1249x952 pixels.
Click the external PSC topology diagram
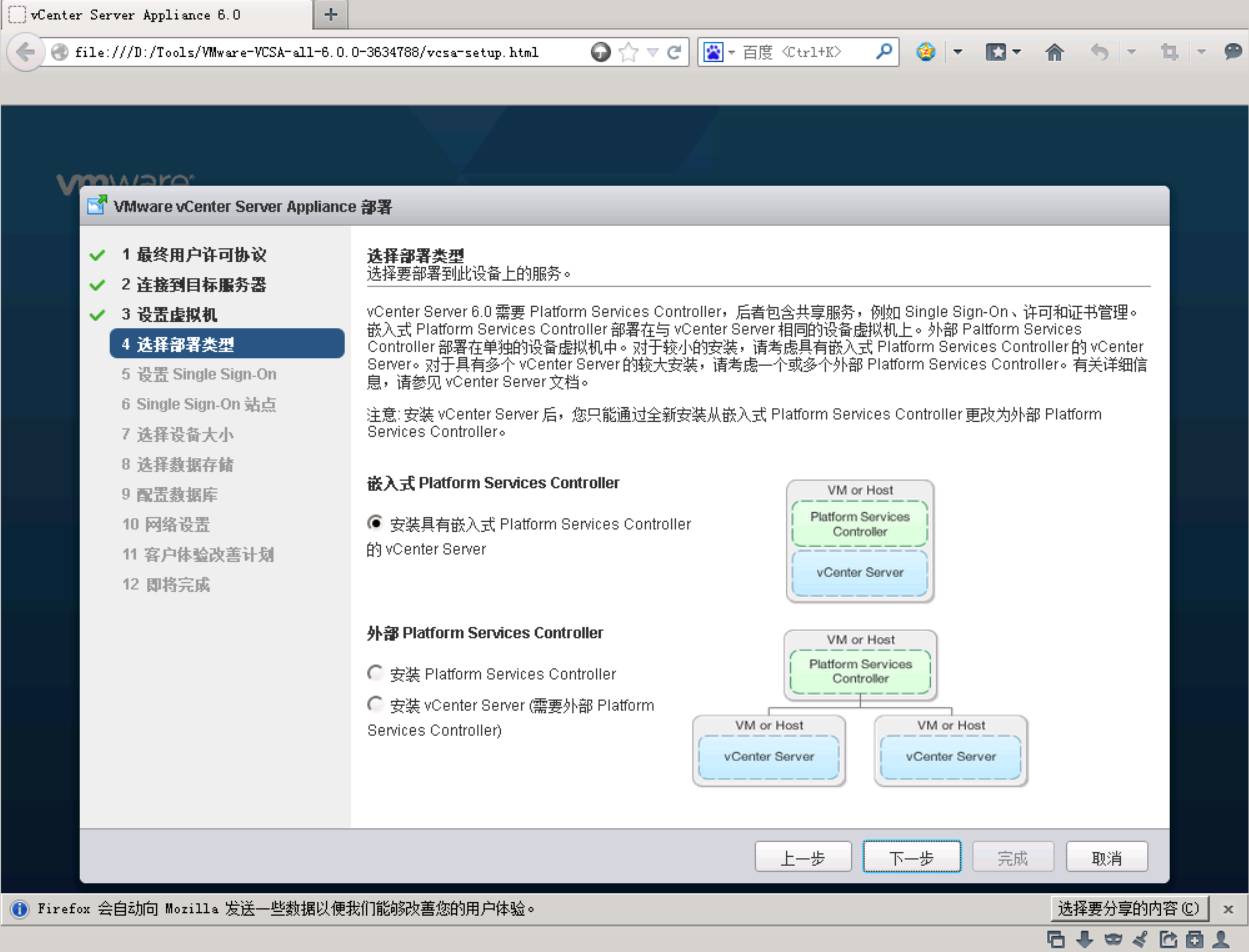[x=860, y=708]
